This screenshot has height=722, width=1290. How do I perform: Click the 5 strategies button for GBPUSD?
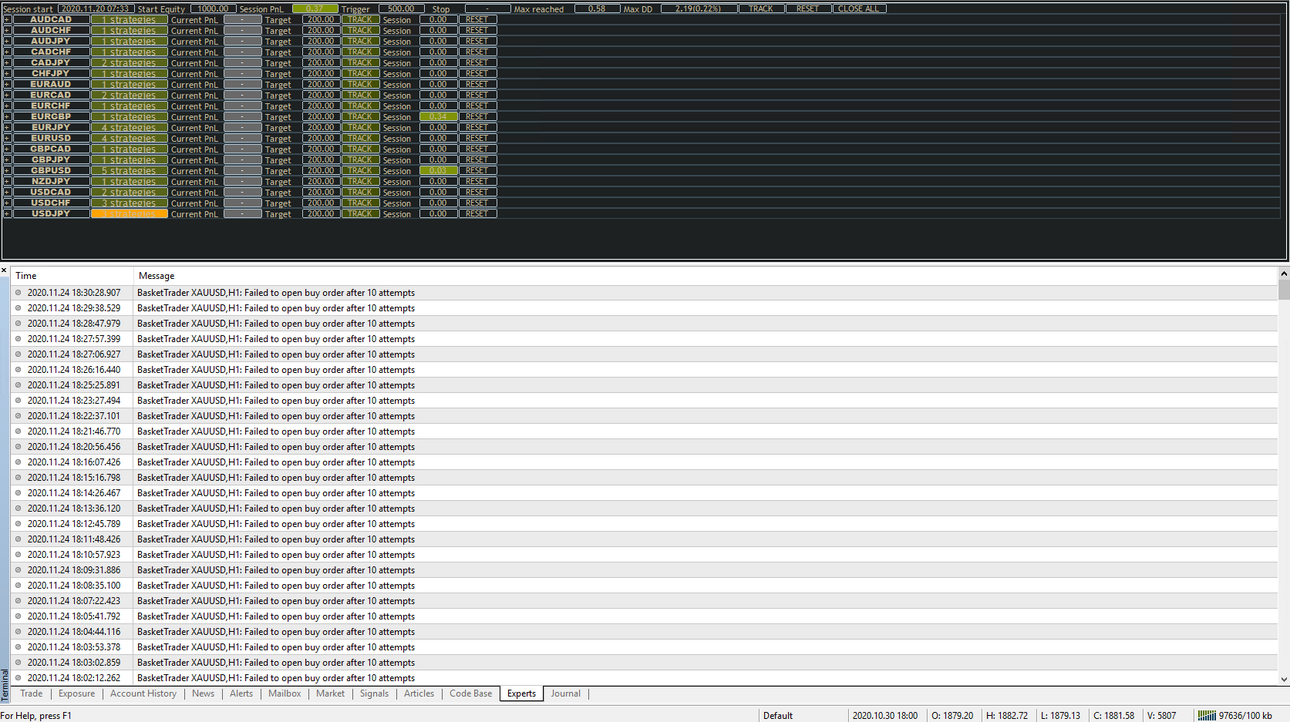click(129, 171)
